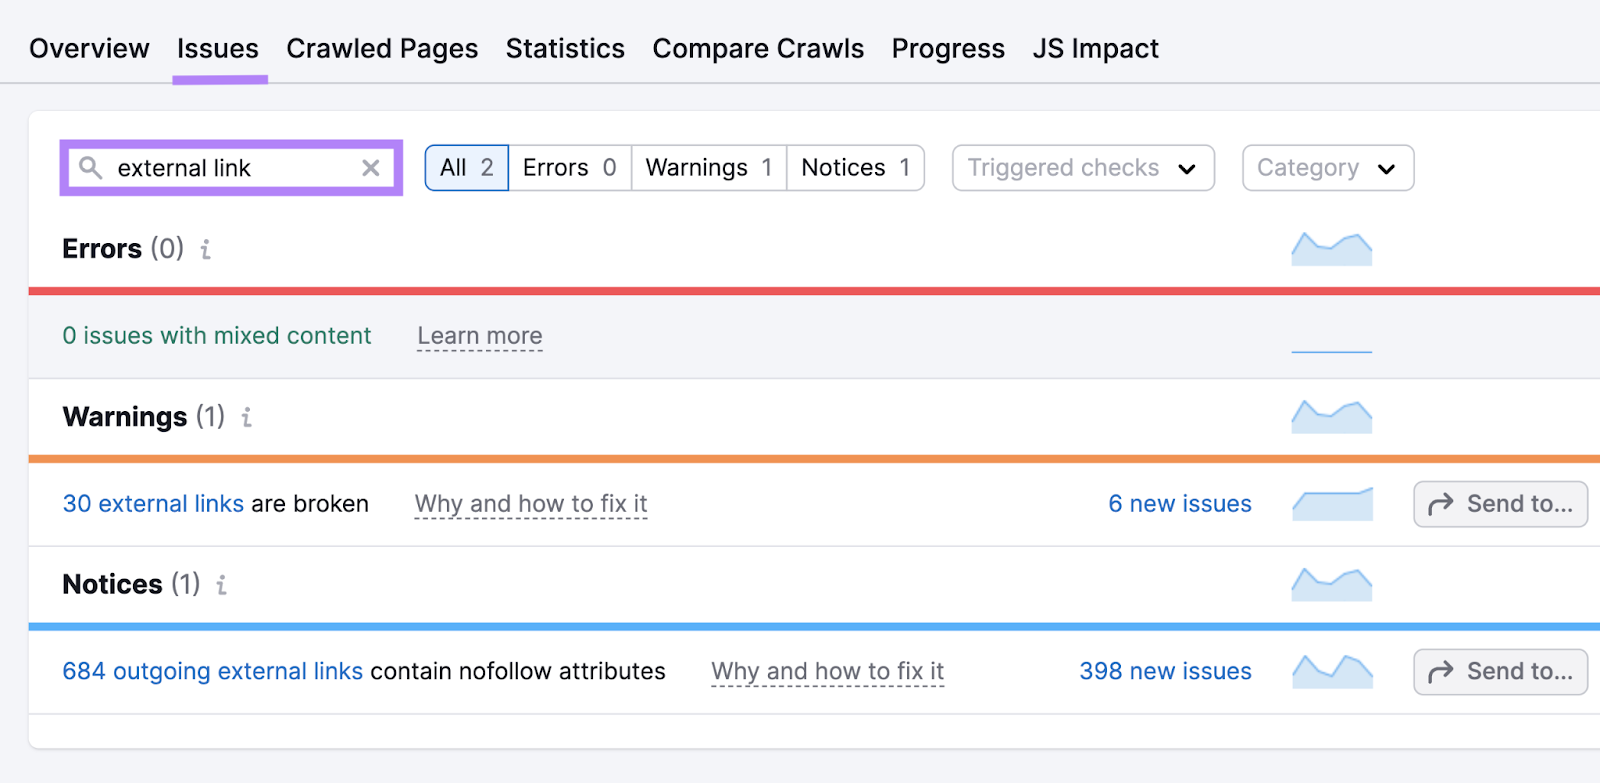The image size is (1600, 783).
Task: Filter to show Errors only
Action: tap(569, 168)
